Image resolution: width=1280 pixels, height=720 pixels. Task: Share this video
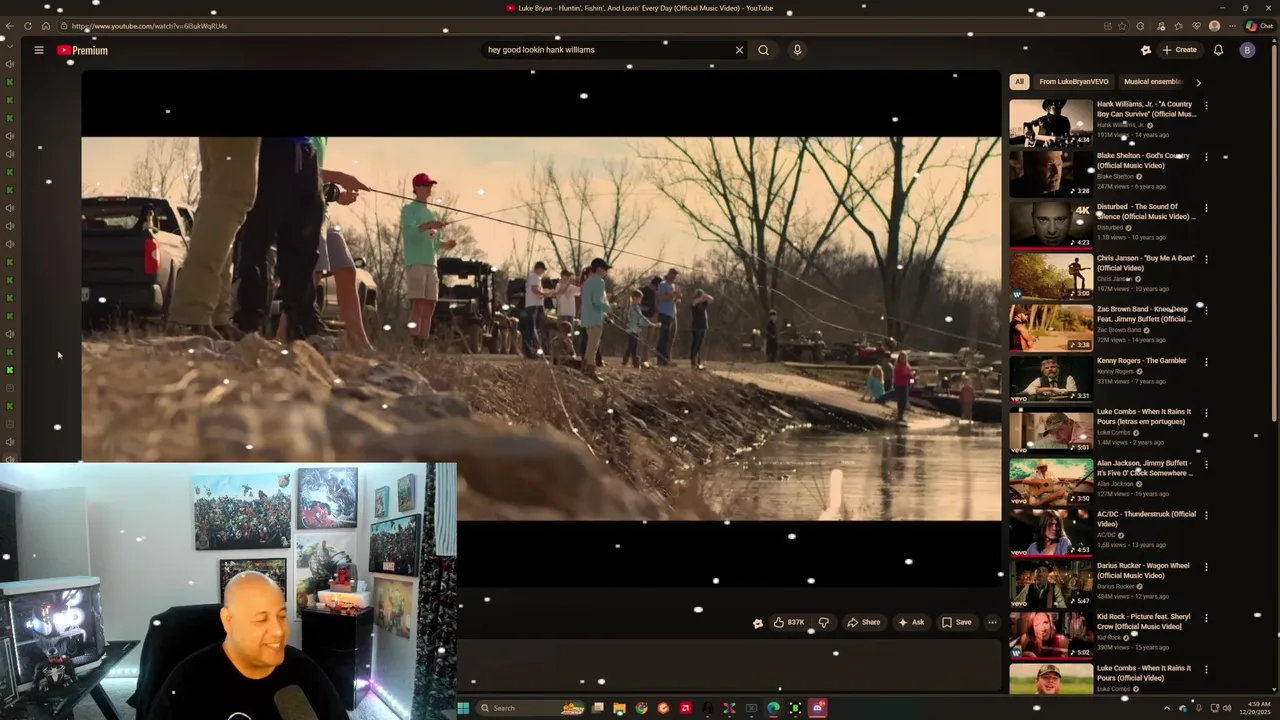pyautogui.click(x=863, y=622)
